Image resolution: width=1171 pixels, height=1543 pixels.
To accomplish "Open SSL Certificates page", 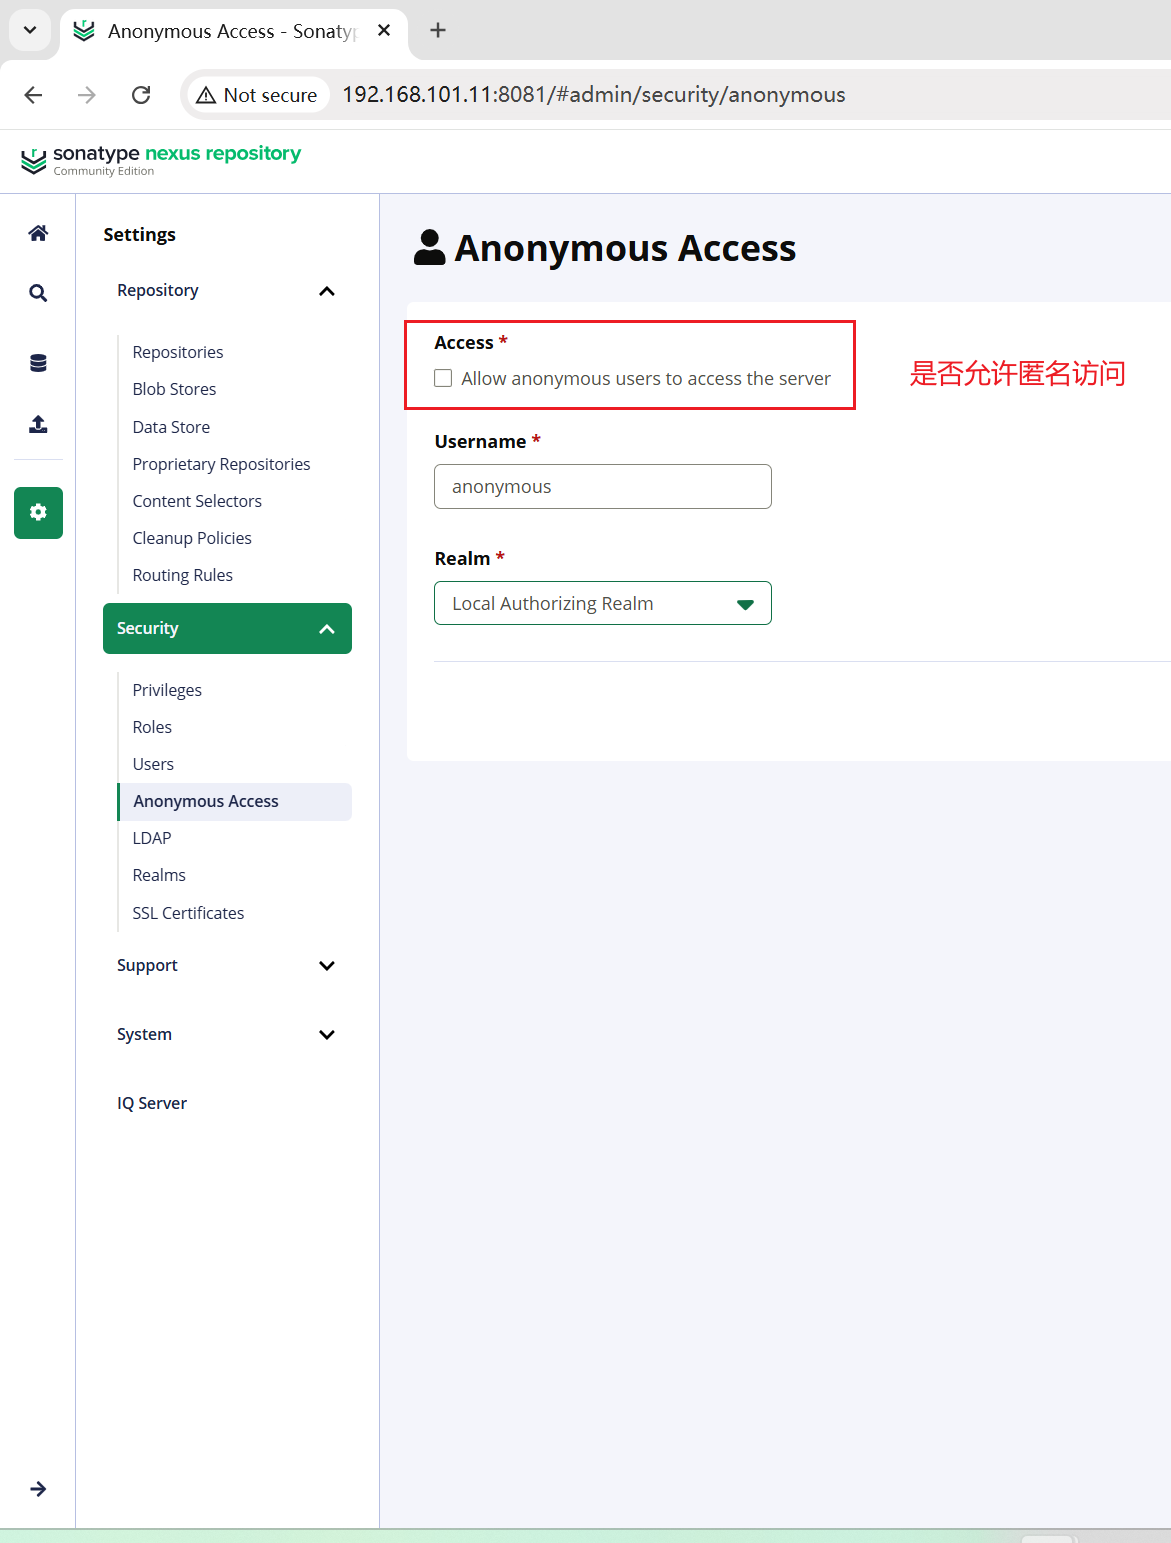I will [x=188, y=913].
